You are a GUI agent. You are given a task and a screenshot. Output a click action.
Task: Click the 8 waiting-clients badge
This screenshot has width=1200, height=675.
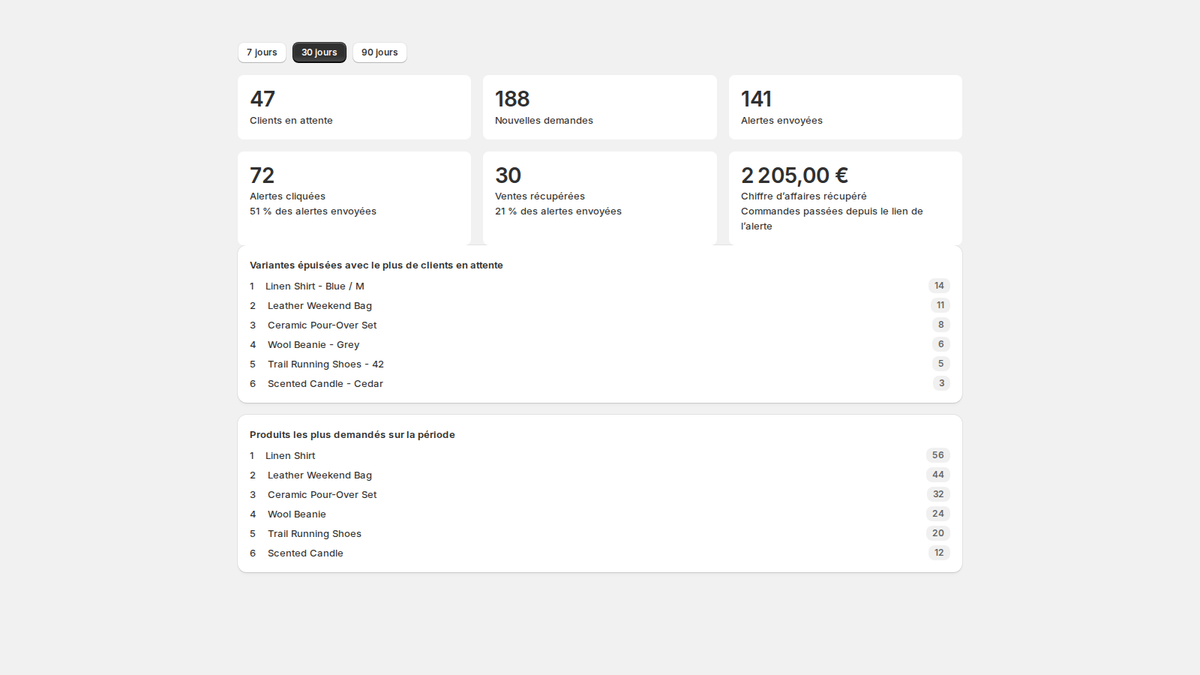pos(941,325)
